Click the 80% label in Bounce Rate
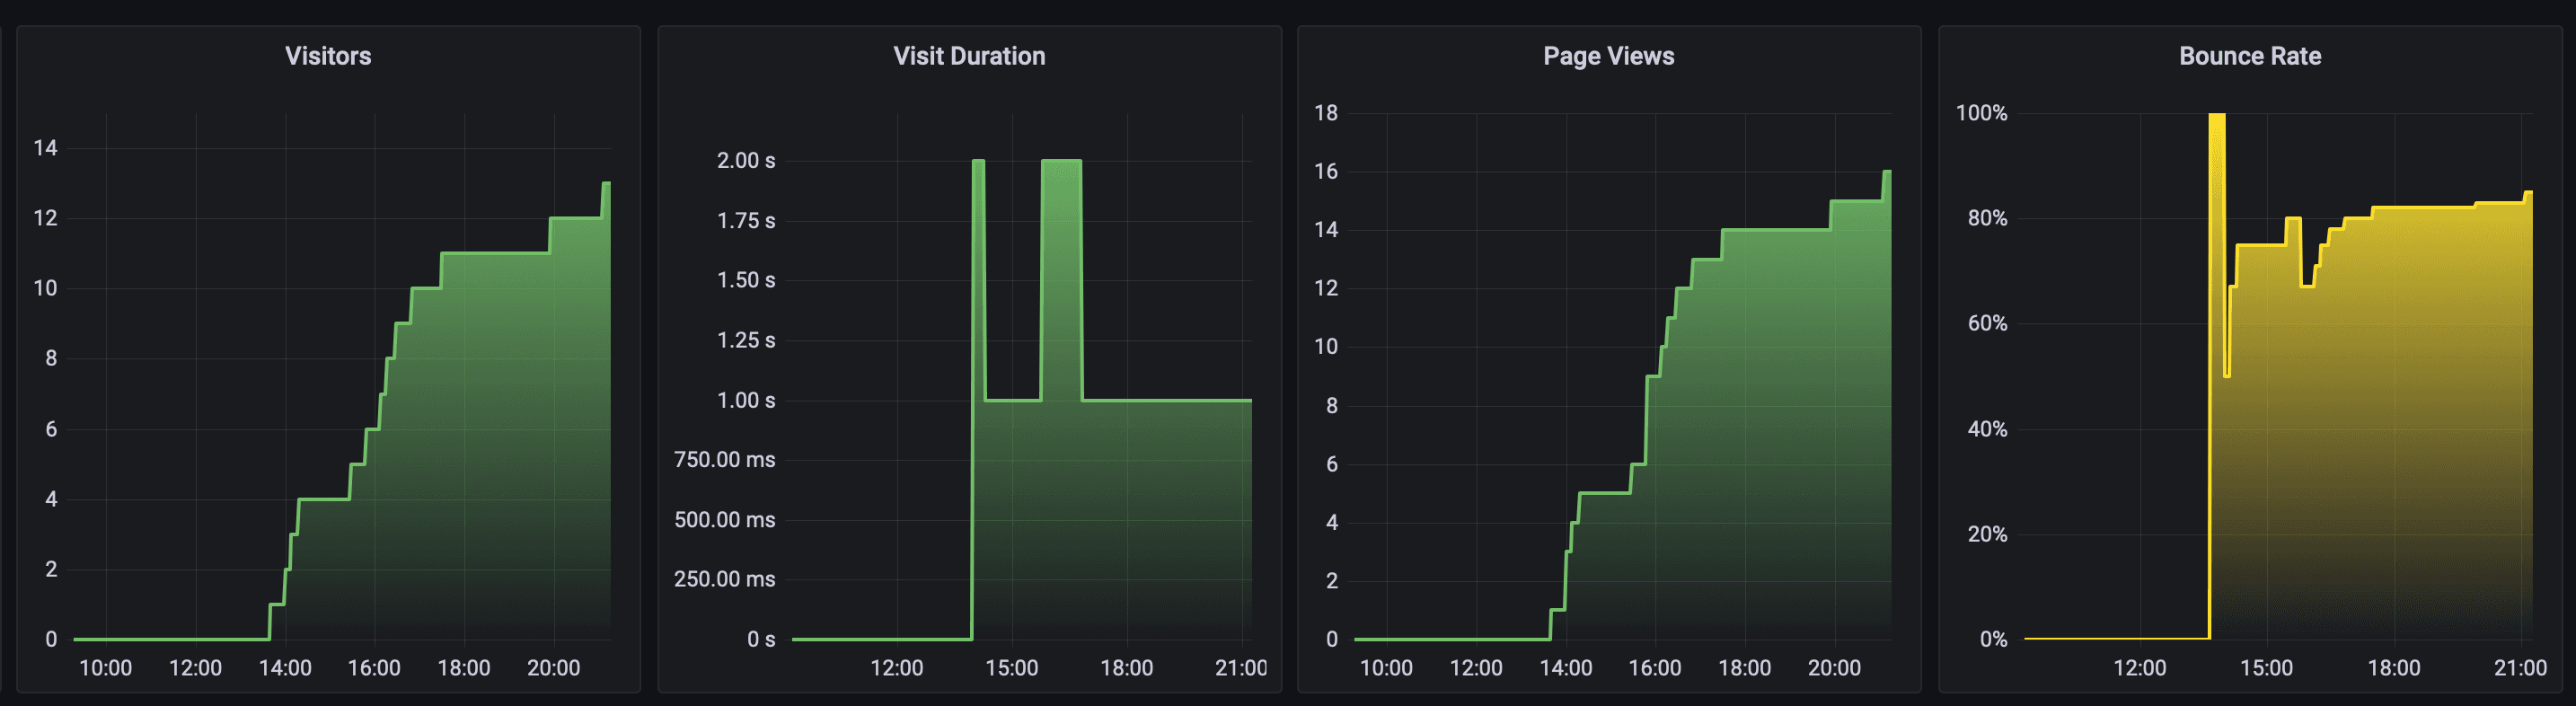 (1987, 218)
